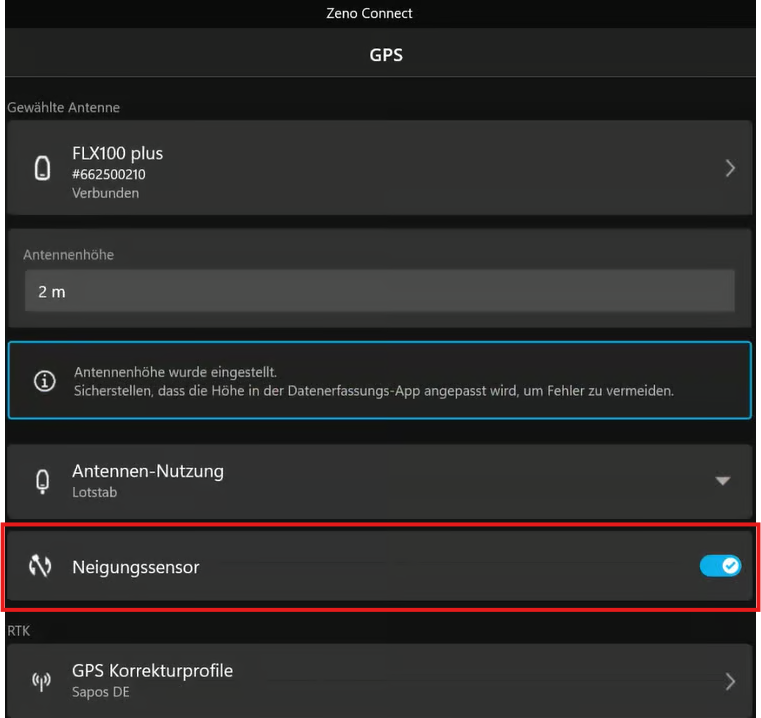761x718 pixels.
Task: Click the Sapos DE profile subtitle
Action: 100,692
